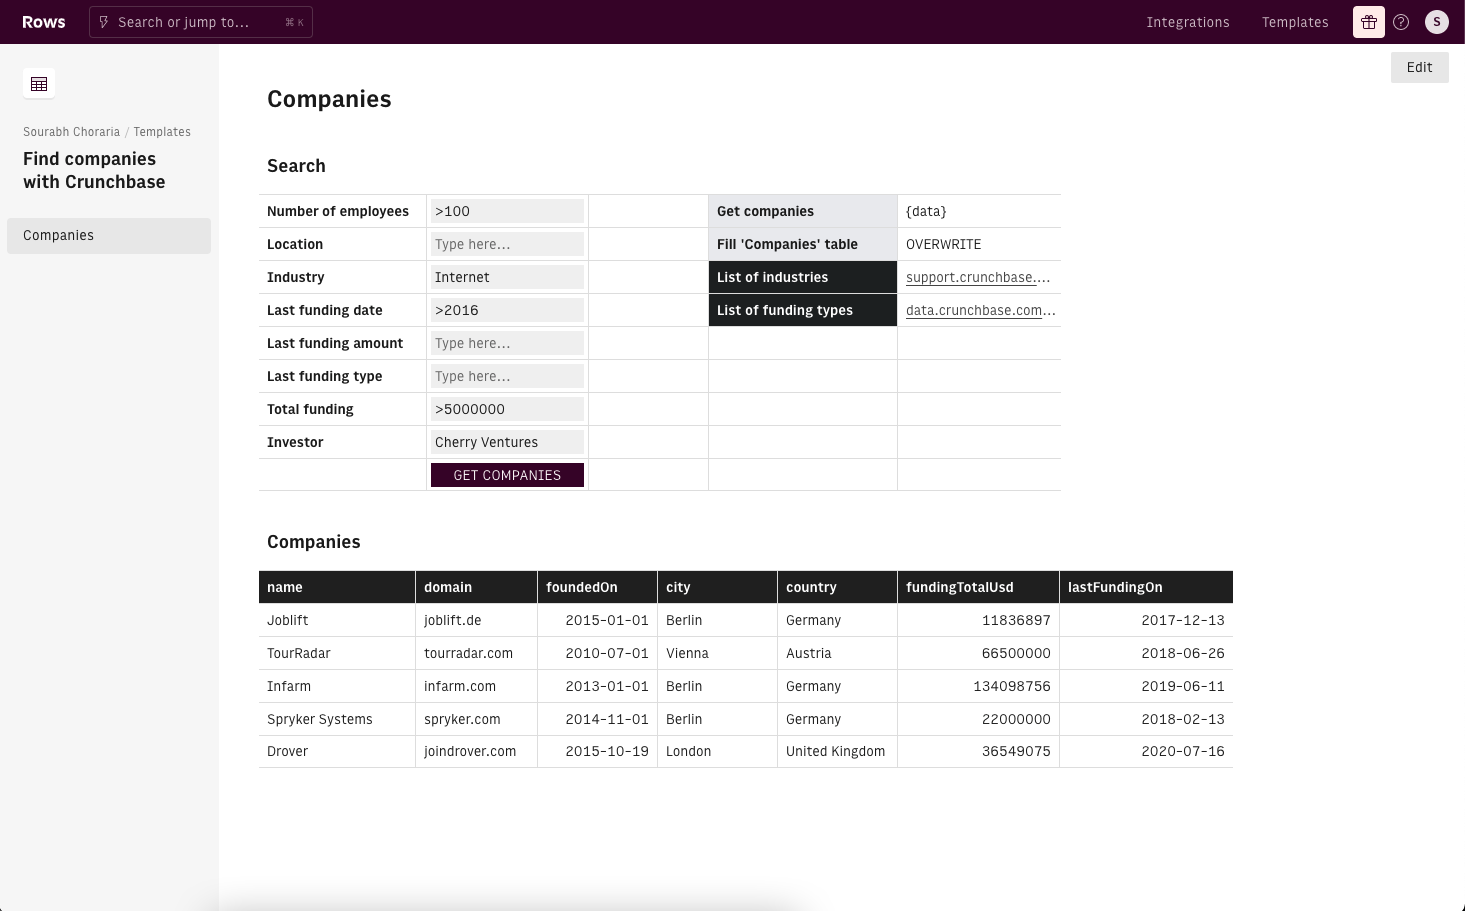The height and width of the screenshot is (911, 1465).
Task: Open the data.crunchbase.com funding types link
Action: (981, 311)
